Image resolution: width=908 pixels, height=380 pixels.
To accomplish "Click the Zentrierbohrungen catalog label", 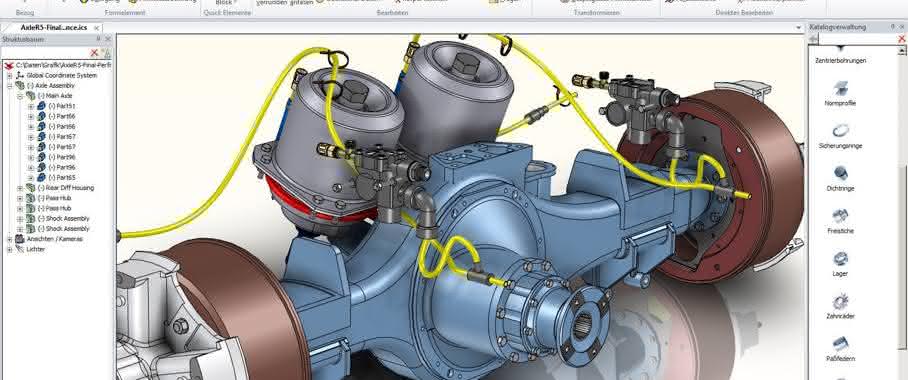I will (840, 60).
